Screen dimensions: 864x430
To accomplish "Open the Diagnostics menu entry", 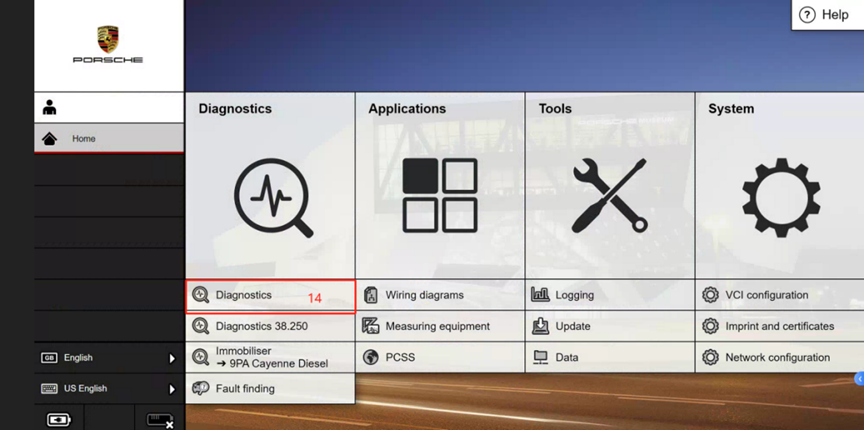I will [x=271, y=297].
